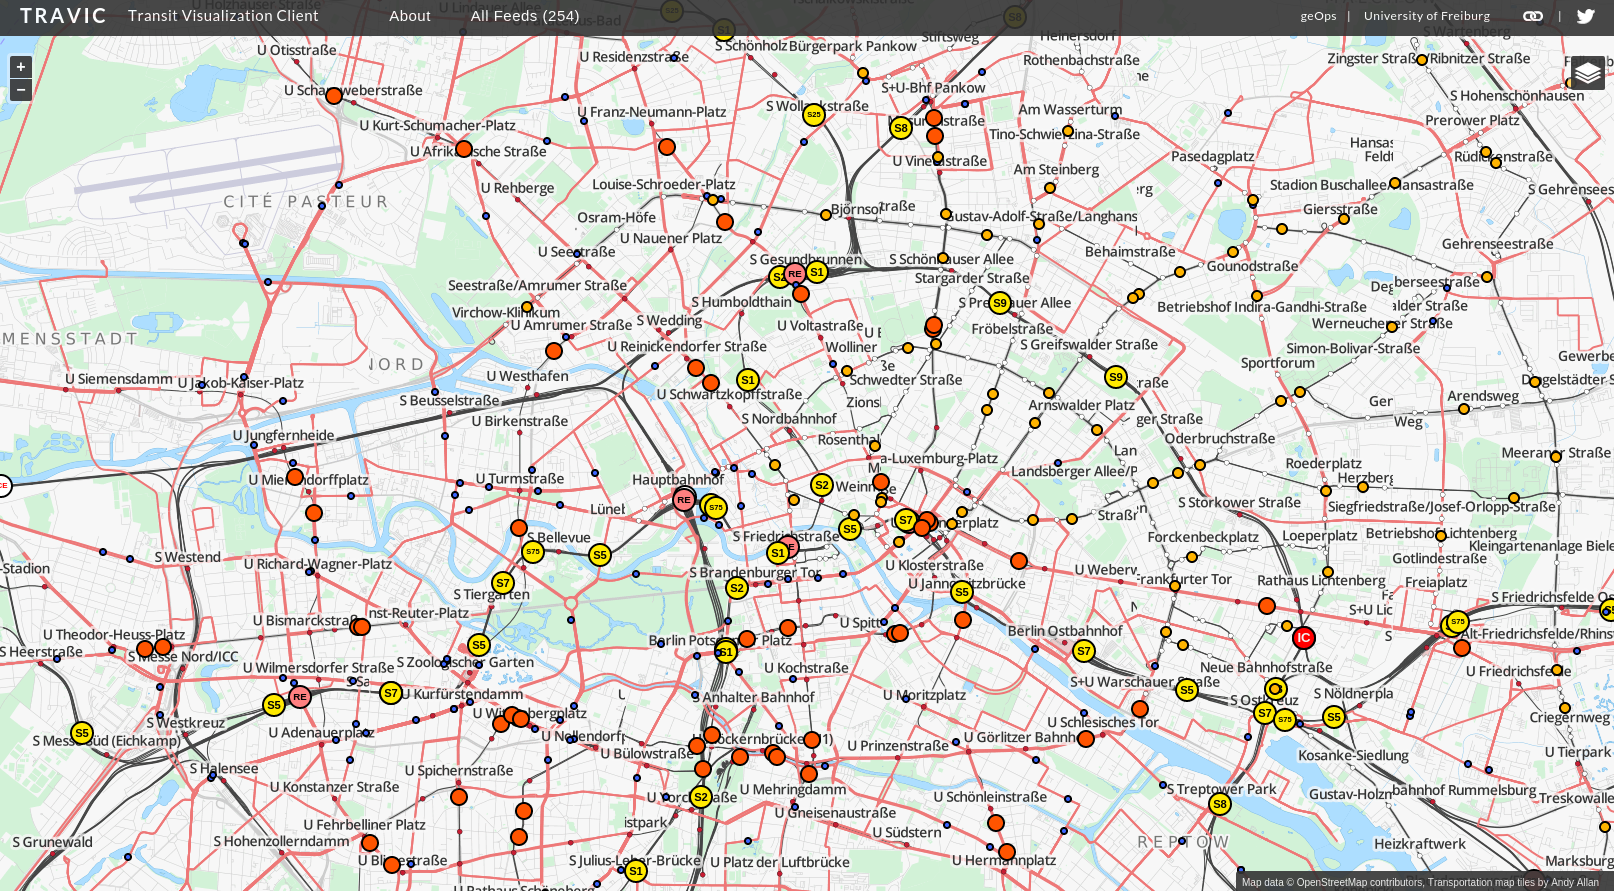Select the S75 train near Alt-Friedrichsfelde

1458,621
